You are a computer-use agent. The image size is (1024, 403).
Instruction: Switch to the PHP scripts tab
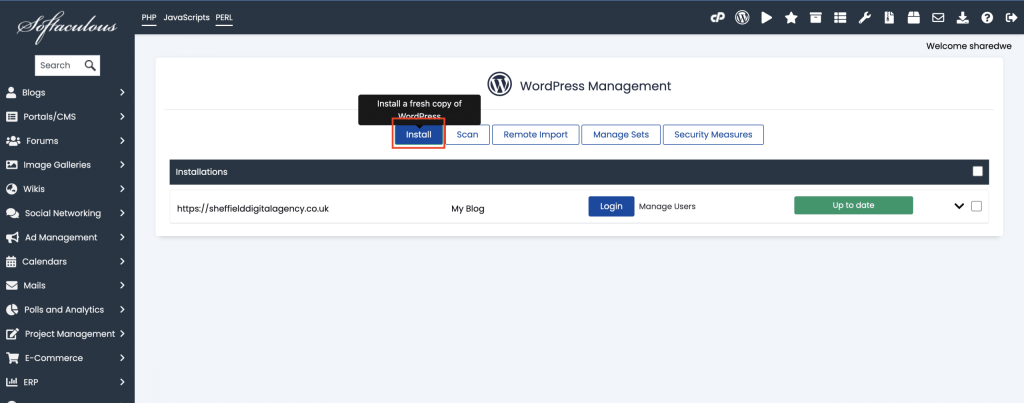click(x=149, y=18)
